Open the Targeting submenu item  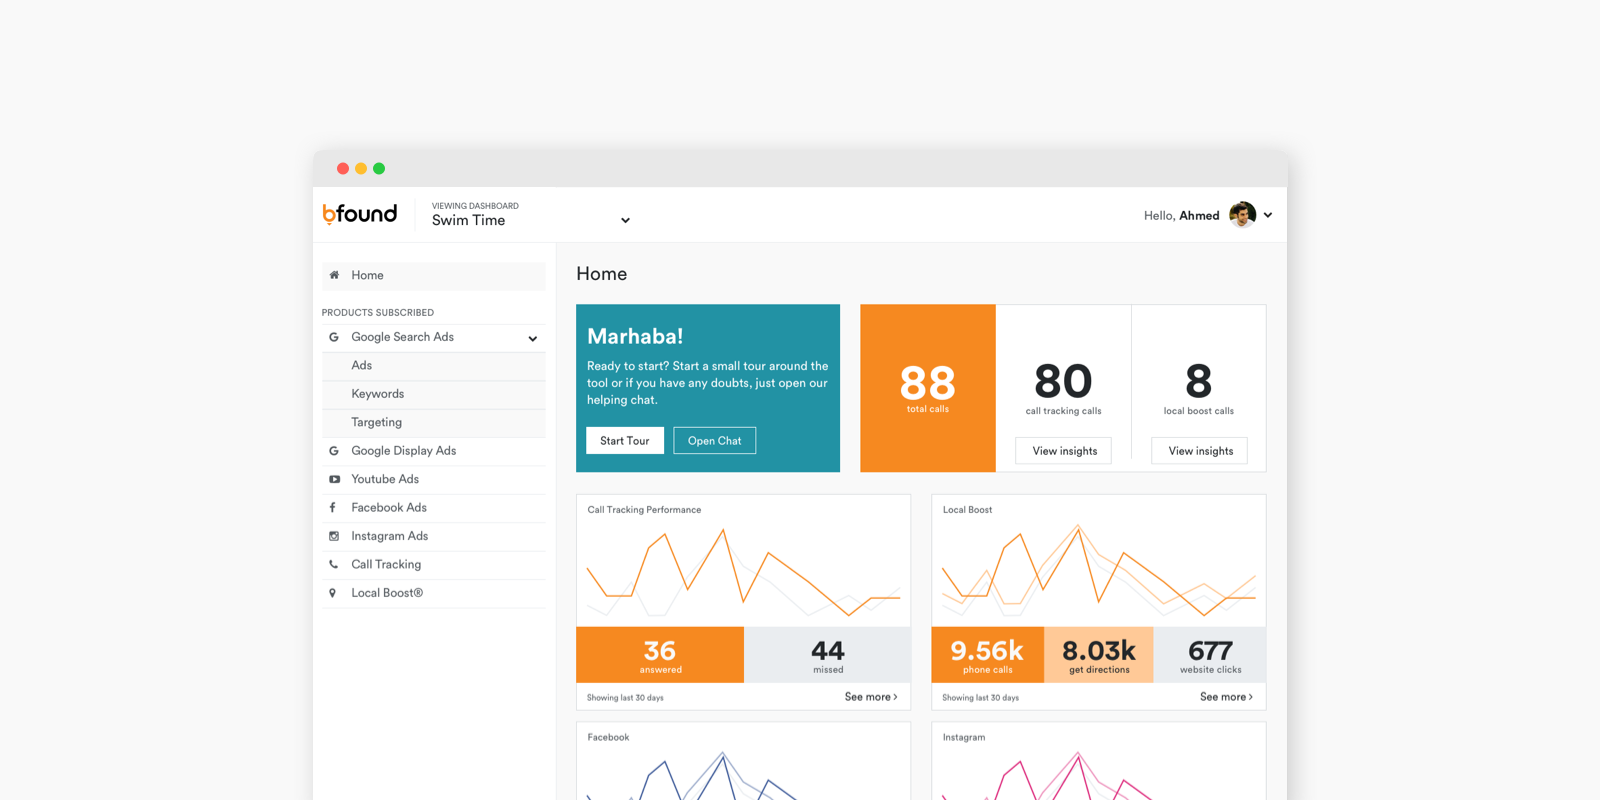pyautogui.click(x=434, y=423)
